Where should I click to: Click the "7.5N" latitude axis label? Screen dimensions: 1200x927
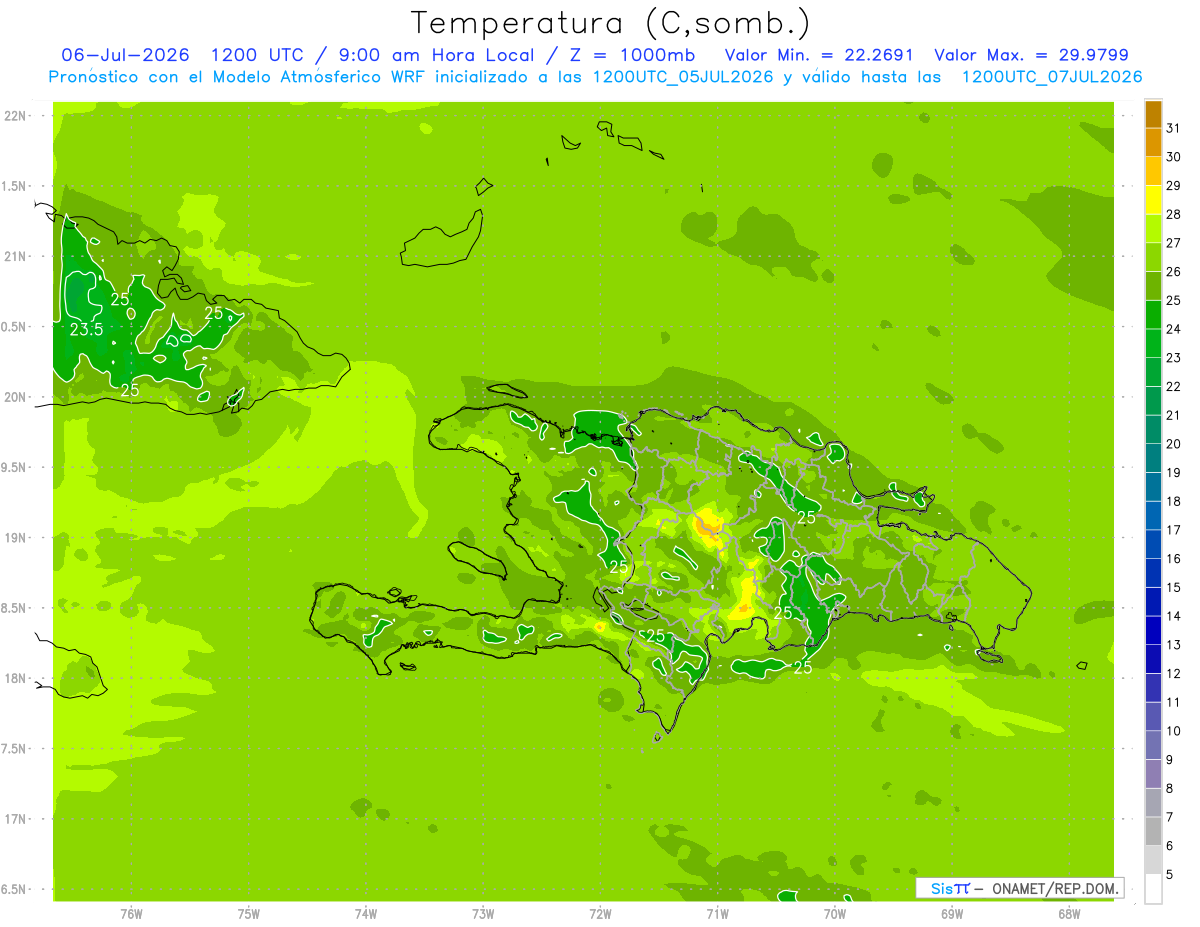(x=14, y=748)
